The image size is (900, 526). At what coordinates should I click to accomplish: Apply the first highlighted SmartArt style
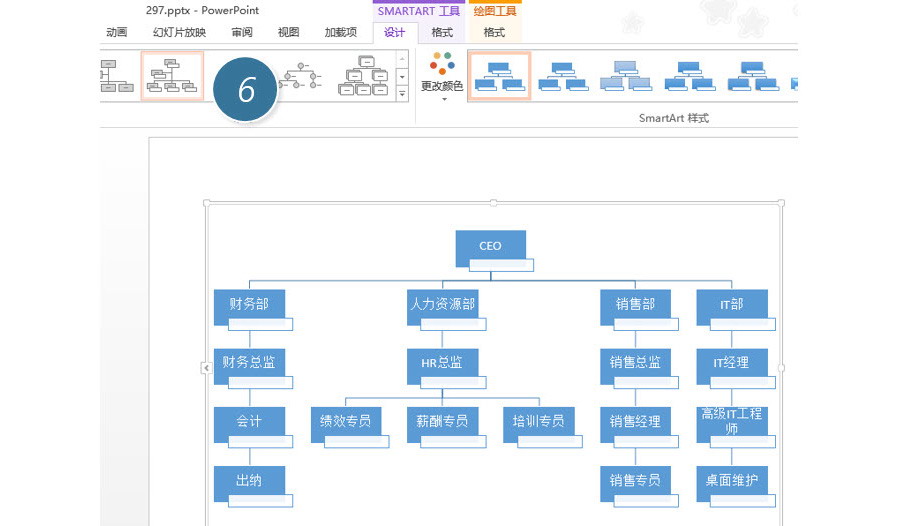[499, 77]
